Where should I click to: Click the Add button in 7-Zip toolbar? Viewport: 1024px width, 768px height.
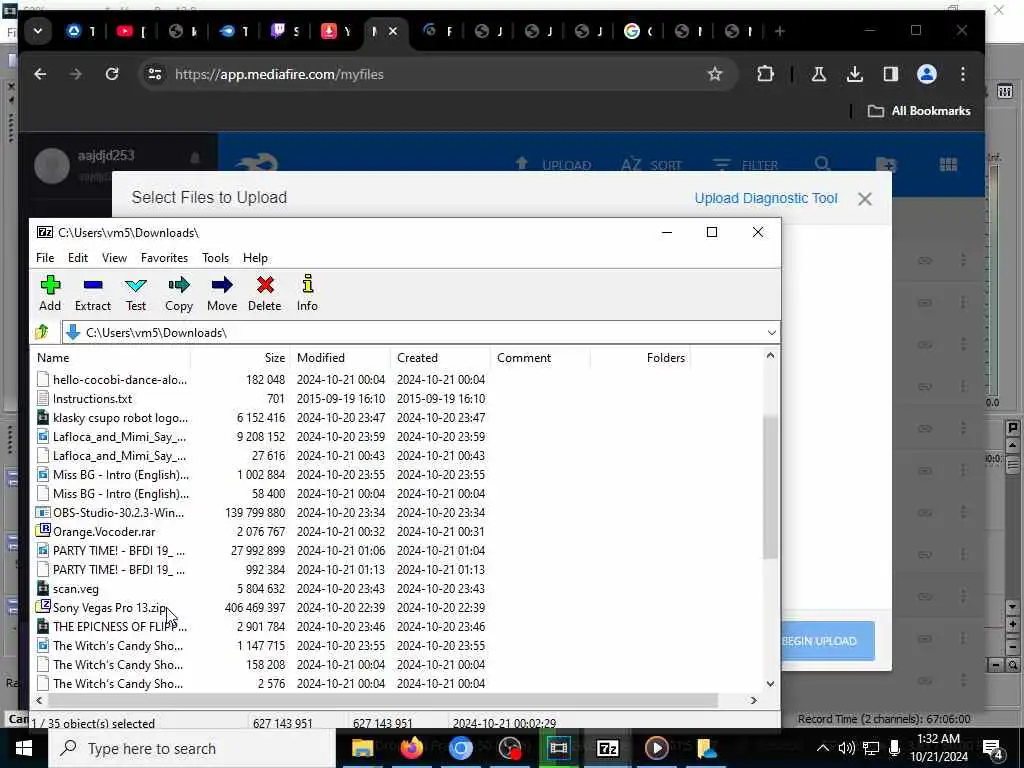tap(50, 293)
